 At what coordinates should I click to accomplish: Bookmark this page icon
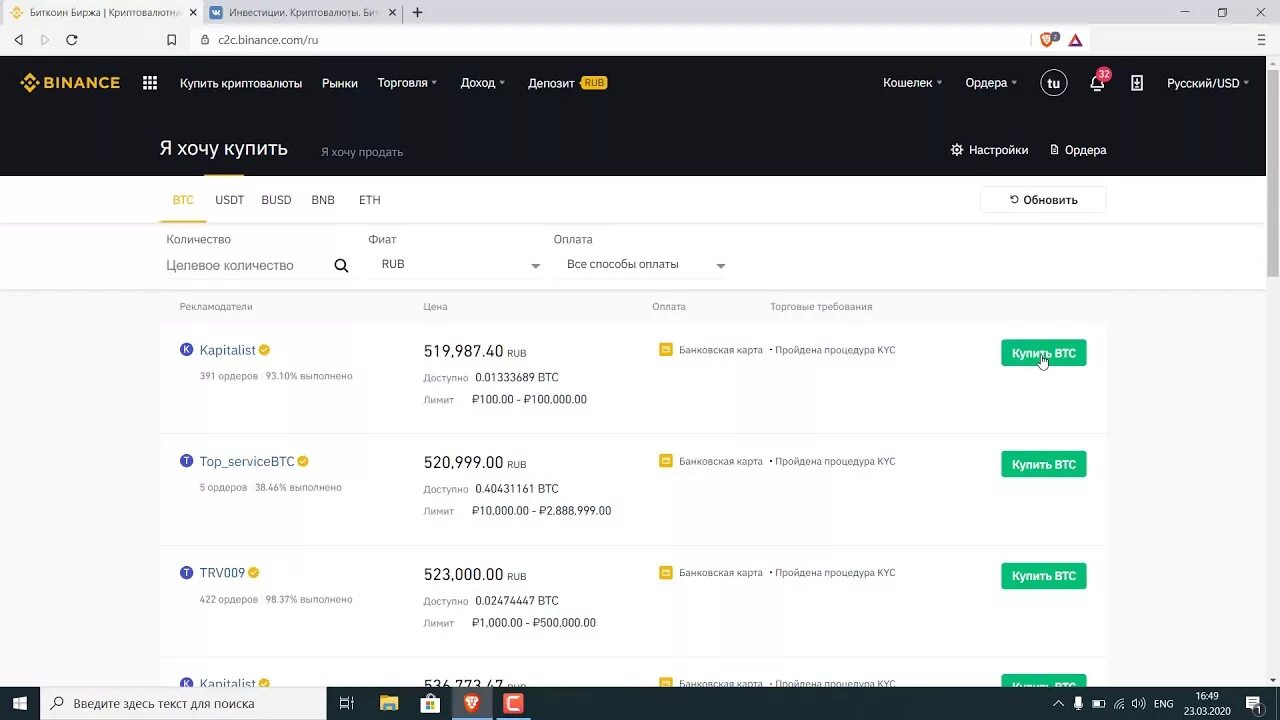tap(172, 40)
